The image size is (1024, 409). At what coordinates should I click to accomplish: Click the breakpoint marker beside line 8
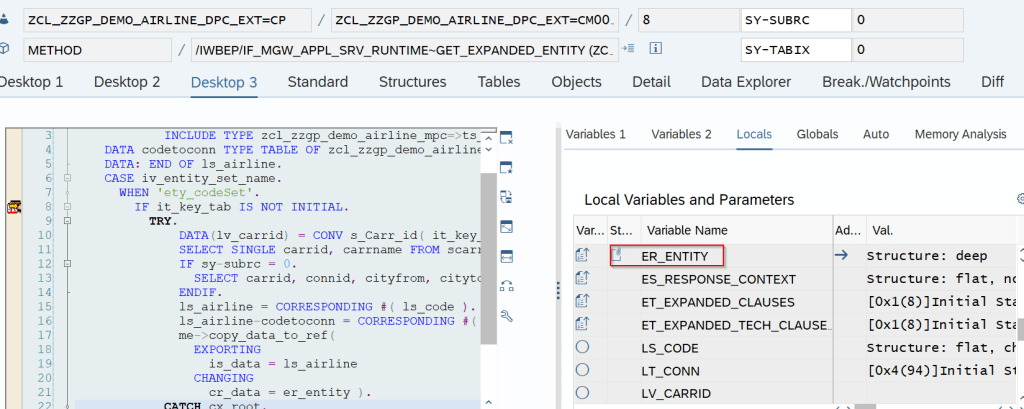click(x=15, y=207)
